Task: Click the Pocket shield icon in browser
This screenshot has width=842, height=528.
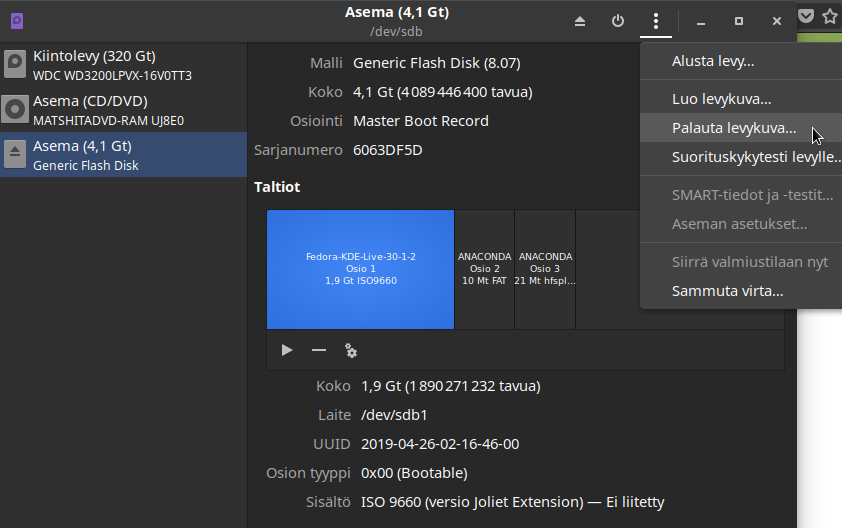Action: click(806, 16)
